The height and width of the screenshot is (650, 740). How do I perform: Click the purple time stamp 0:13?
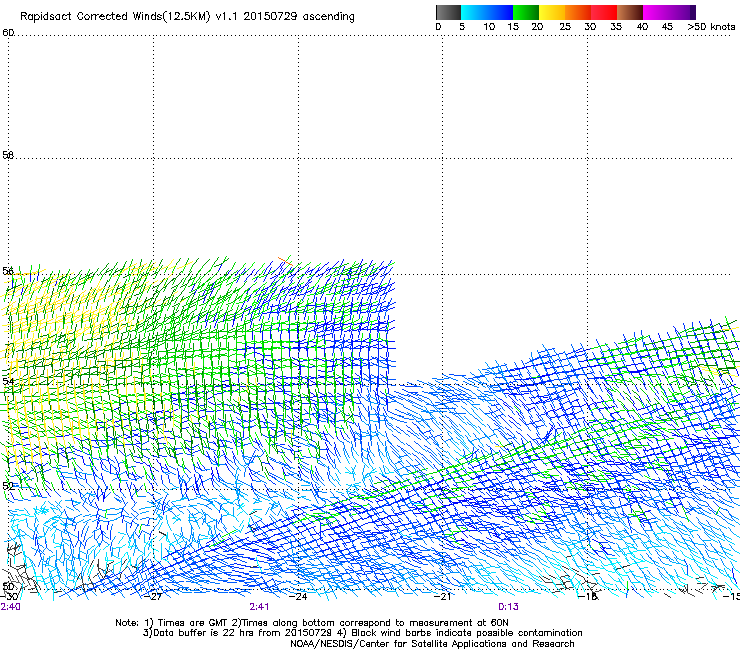coord(508,607)
